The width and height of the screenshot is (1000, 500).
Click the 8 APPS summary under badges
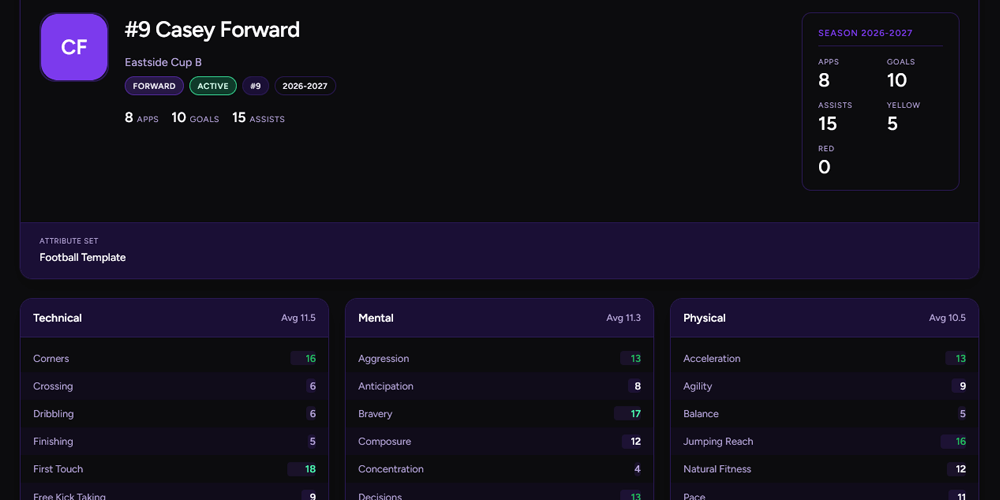(142, 118)
